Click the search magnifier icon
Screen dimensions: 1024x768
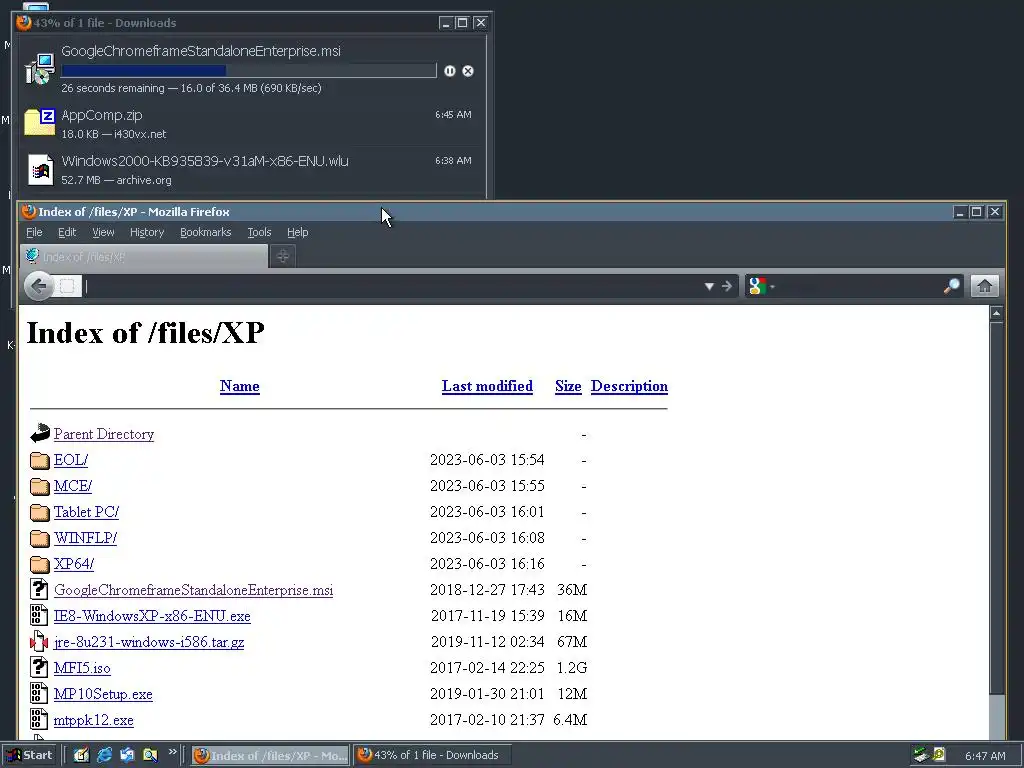[x=952, y=286]
